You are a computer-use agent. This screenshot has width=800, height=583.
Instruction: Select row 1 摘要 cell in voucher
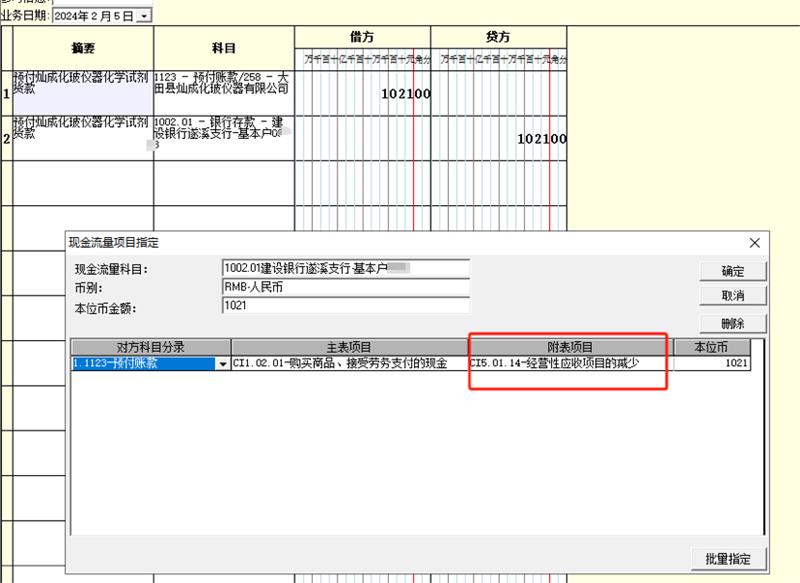pyautogui.click(x=82, y=92)
